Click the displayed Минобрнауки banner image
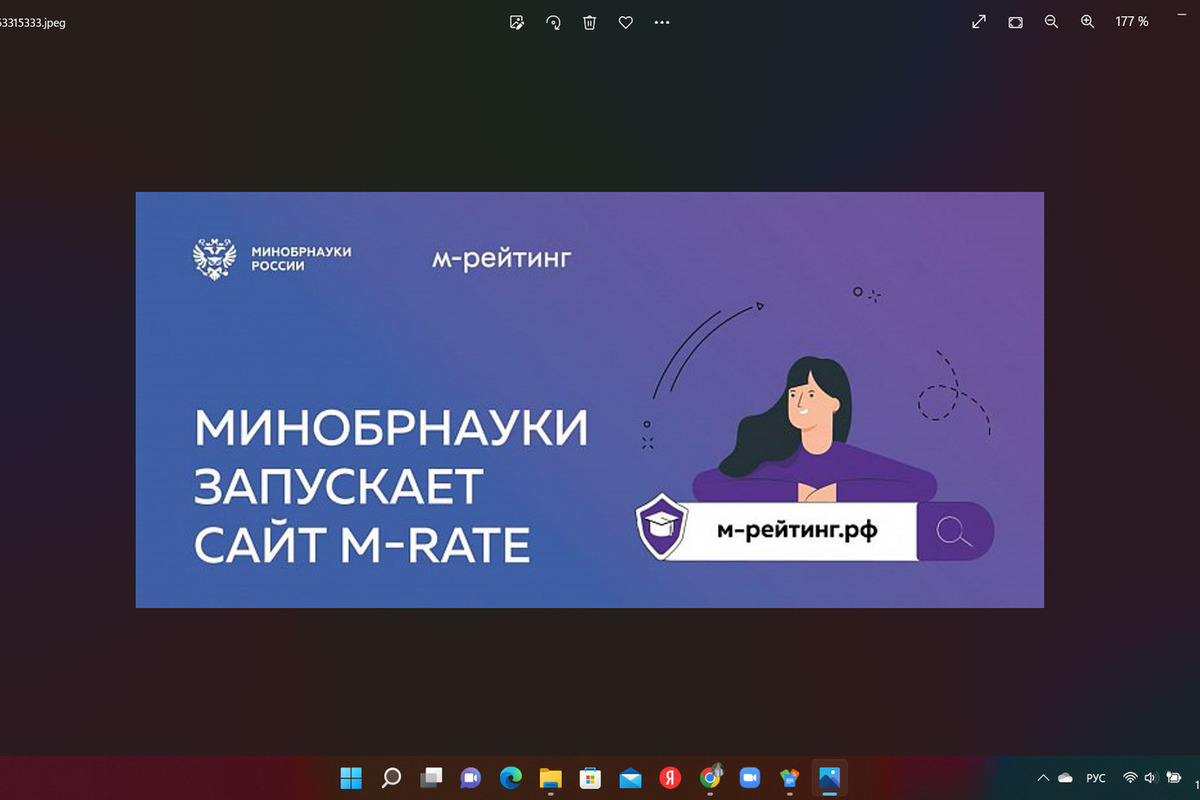Viewport: 1200px width, 800px height. (590, 400)
